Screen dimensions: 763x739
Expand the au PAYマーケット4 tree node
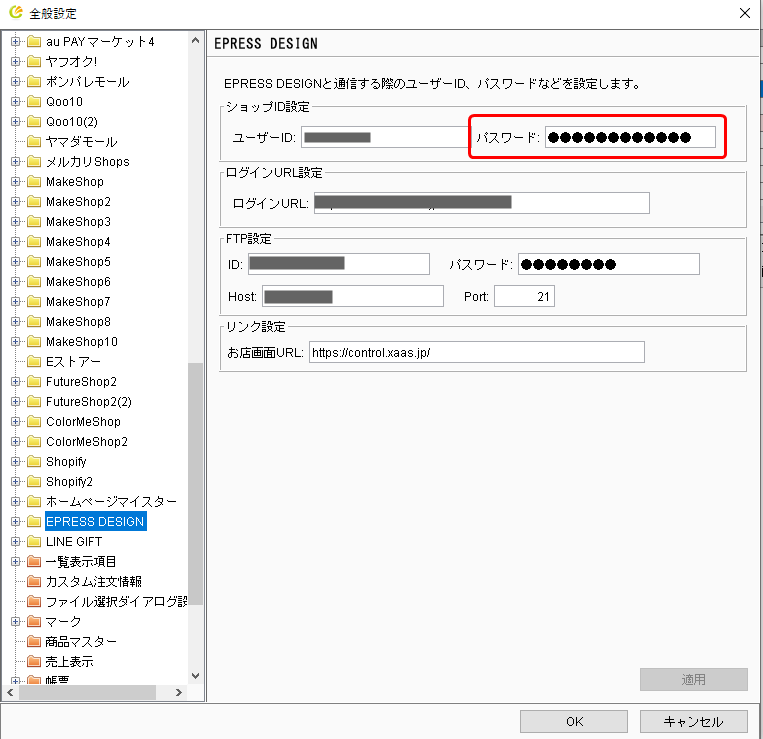[16, 42]
